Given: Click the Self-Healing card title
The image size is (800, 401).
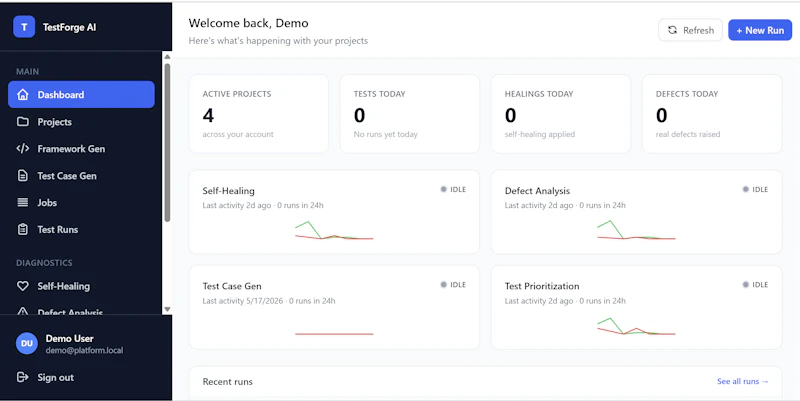Looking at the screenshot, I should [x=229, y=191].
